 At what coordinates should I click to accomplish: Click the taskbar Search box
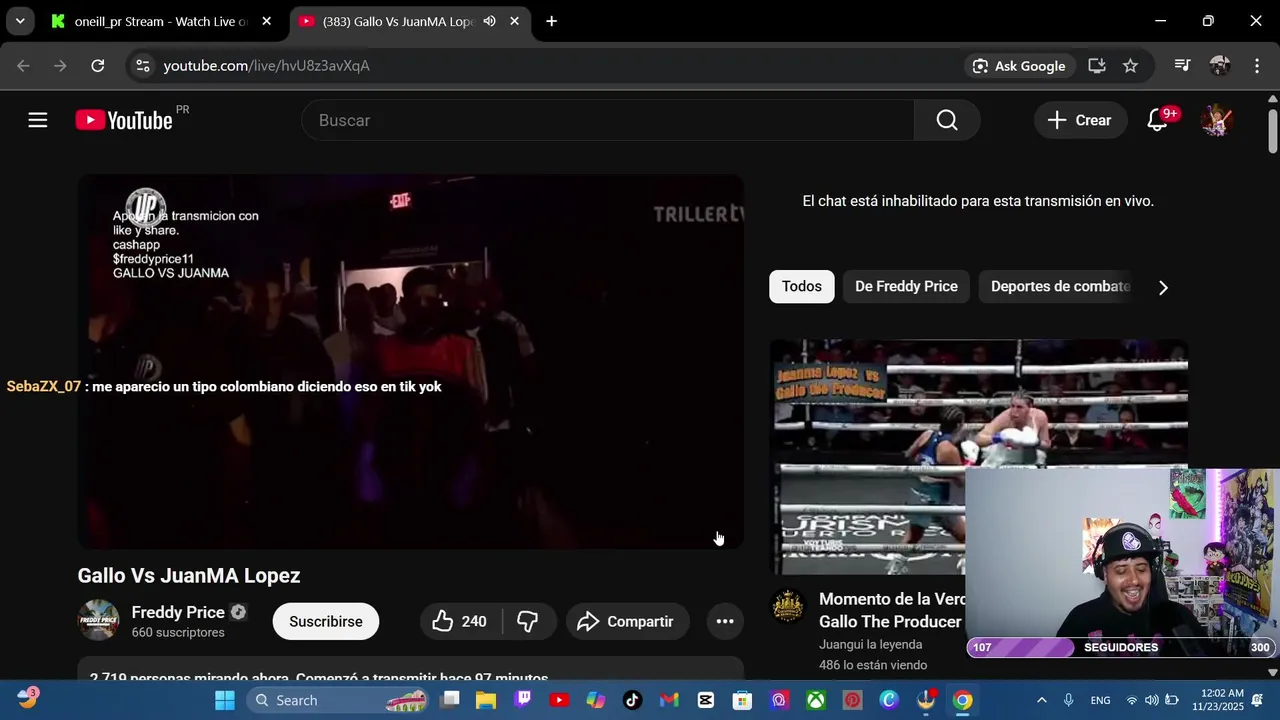click(338, 700)
